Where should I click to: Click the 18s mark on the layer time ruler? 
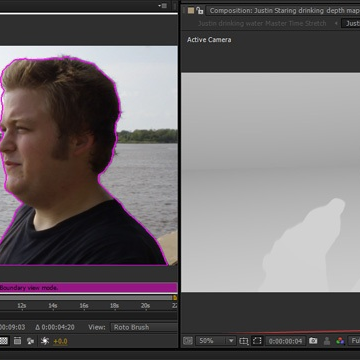point(114,306)
